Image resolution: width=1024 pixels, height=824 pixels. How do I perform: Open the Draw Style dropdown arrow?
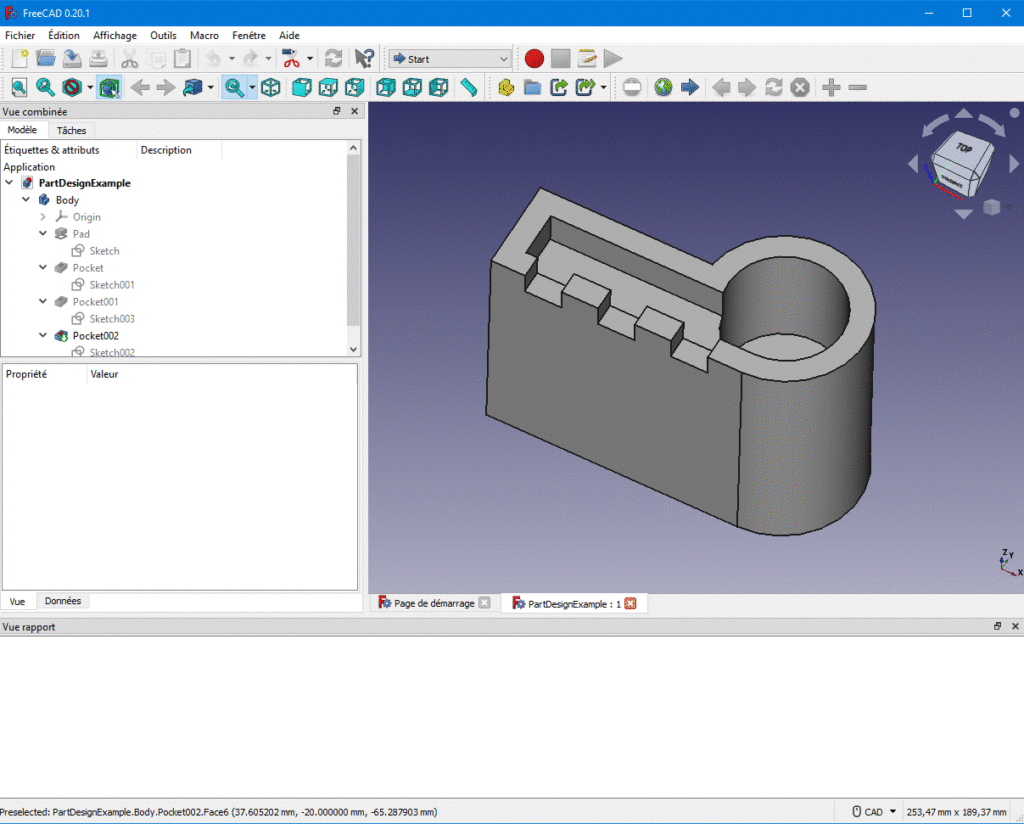[89, 87]
